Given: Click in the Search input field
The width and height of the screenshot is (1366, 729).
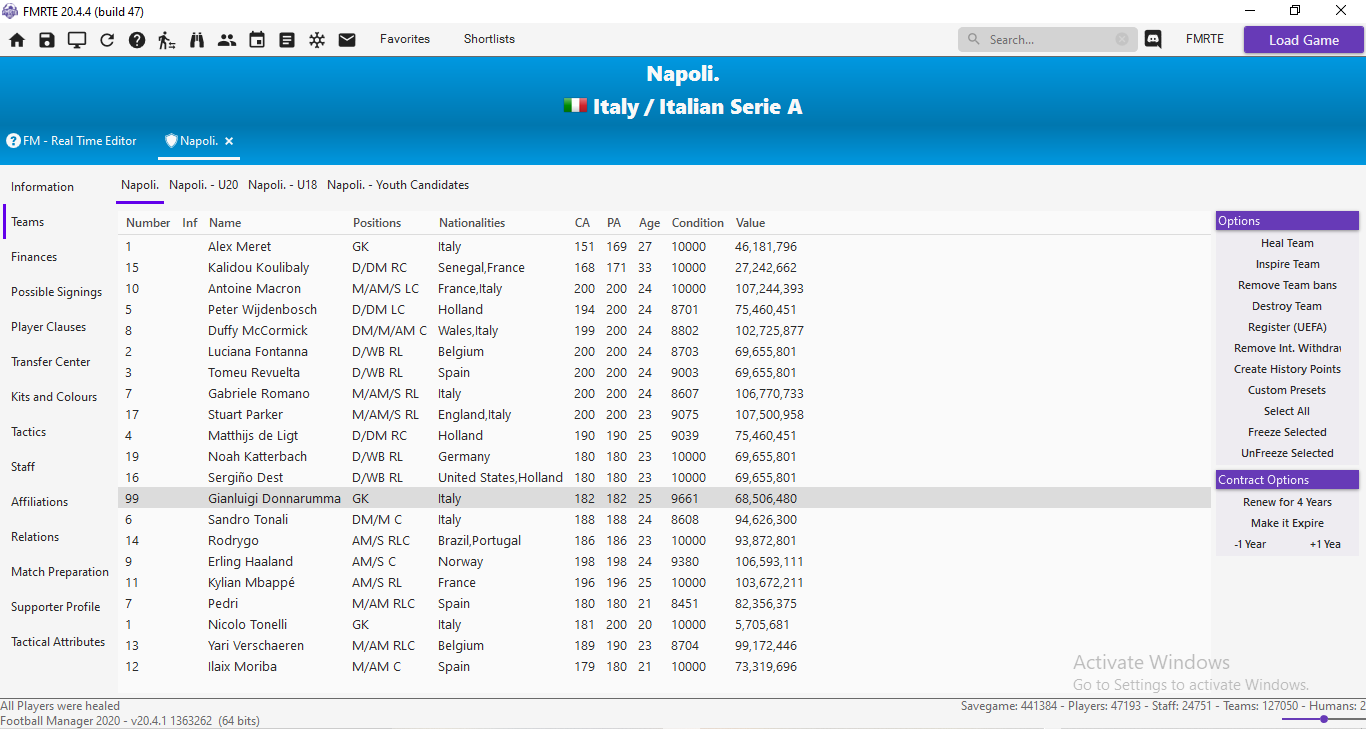Looking at the screenshot, I should coord(1050,40).
